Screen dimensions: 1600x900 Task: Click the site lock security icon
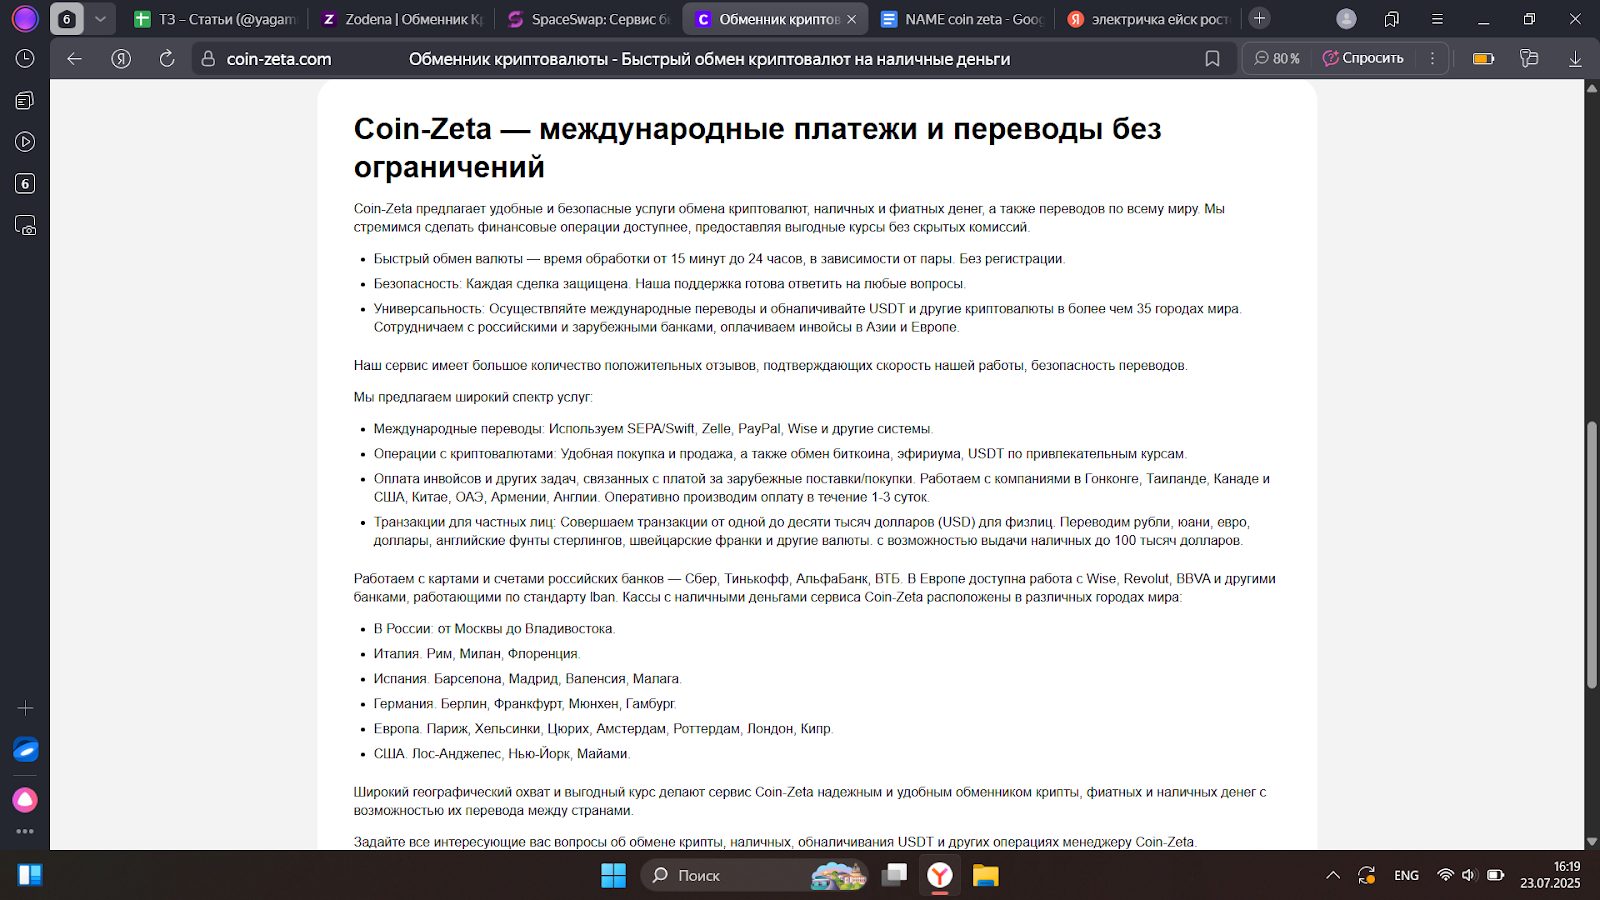[208, 59]
